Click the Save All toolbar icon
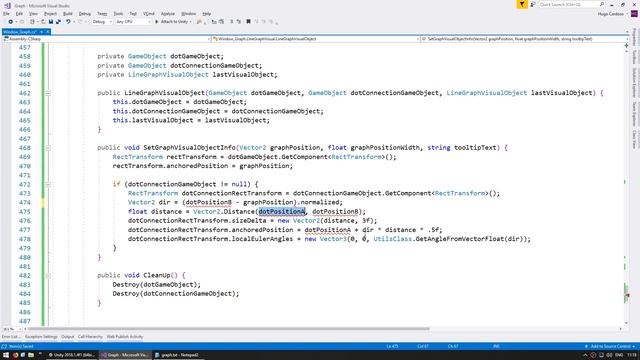Image resolution: width=640 pixels, height=360 pixels. pyautogui.click(x=58, y=22)
